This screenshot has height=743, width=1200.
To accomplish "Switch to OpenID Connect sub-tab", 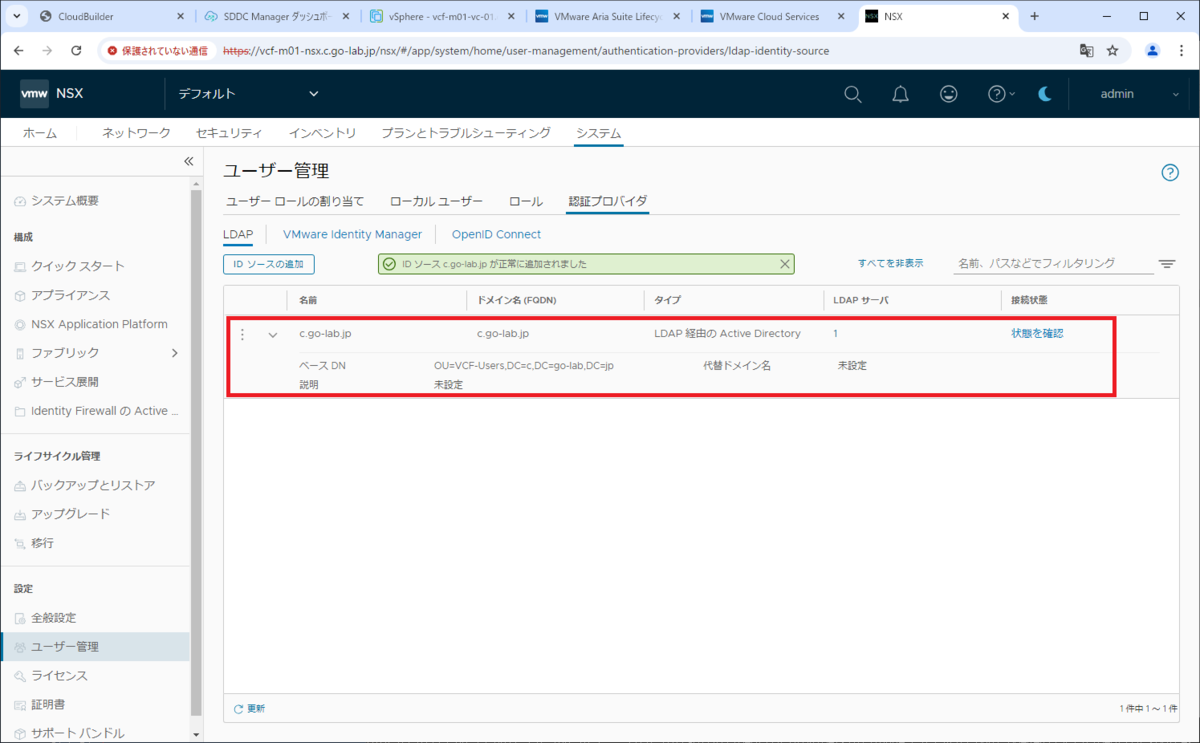I will 496,234.
